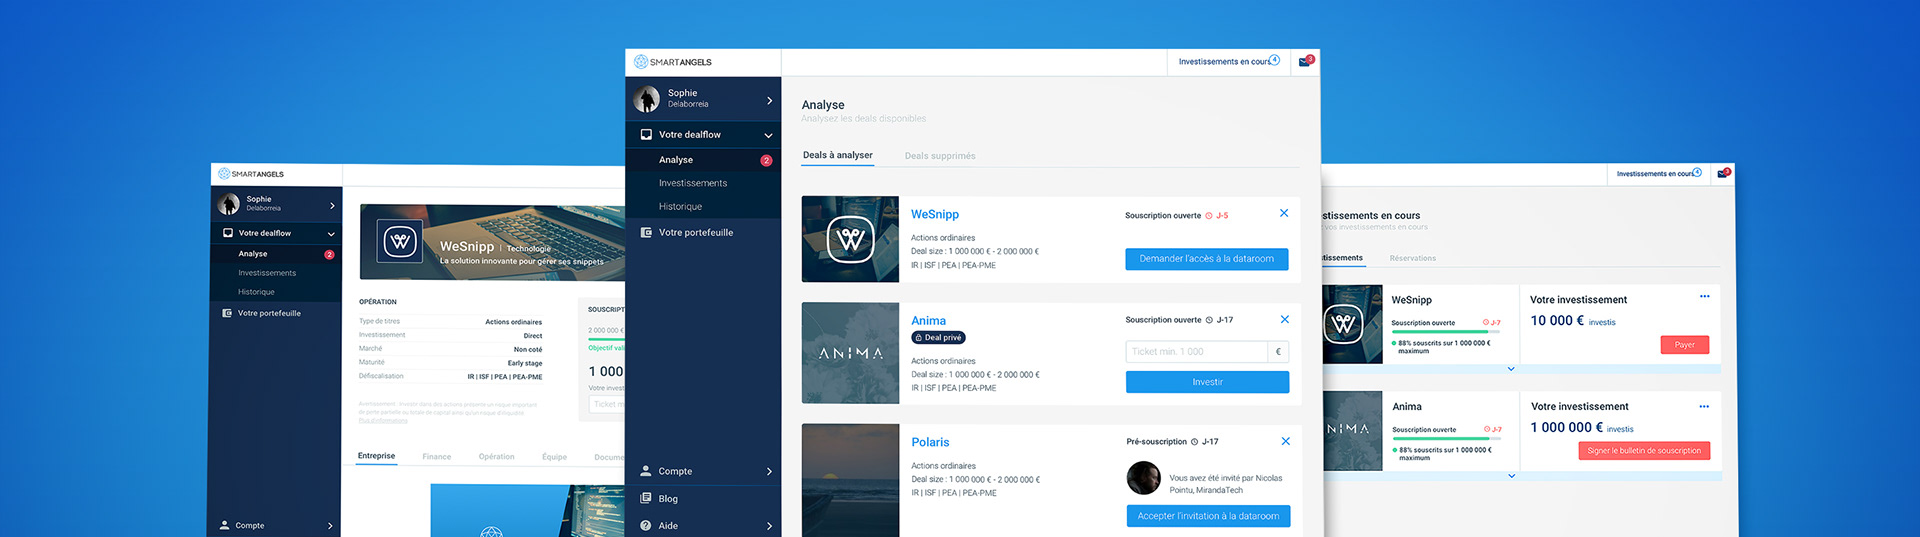1920x537 pixels.
Task: Click the Blog icon in center sidebar
Action: 646,498
